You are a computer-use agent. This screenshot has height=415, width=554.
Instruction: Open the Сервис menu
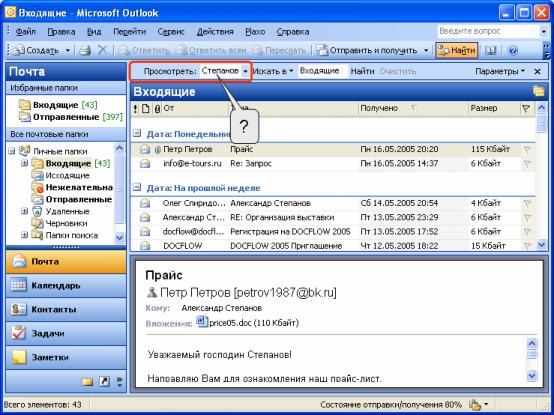(x=171, y=32)
